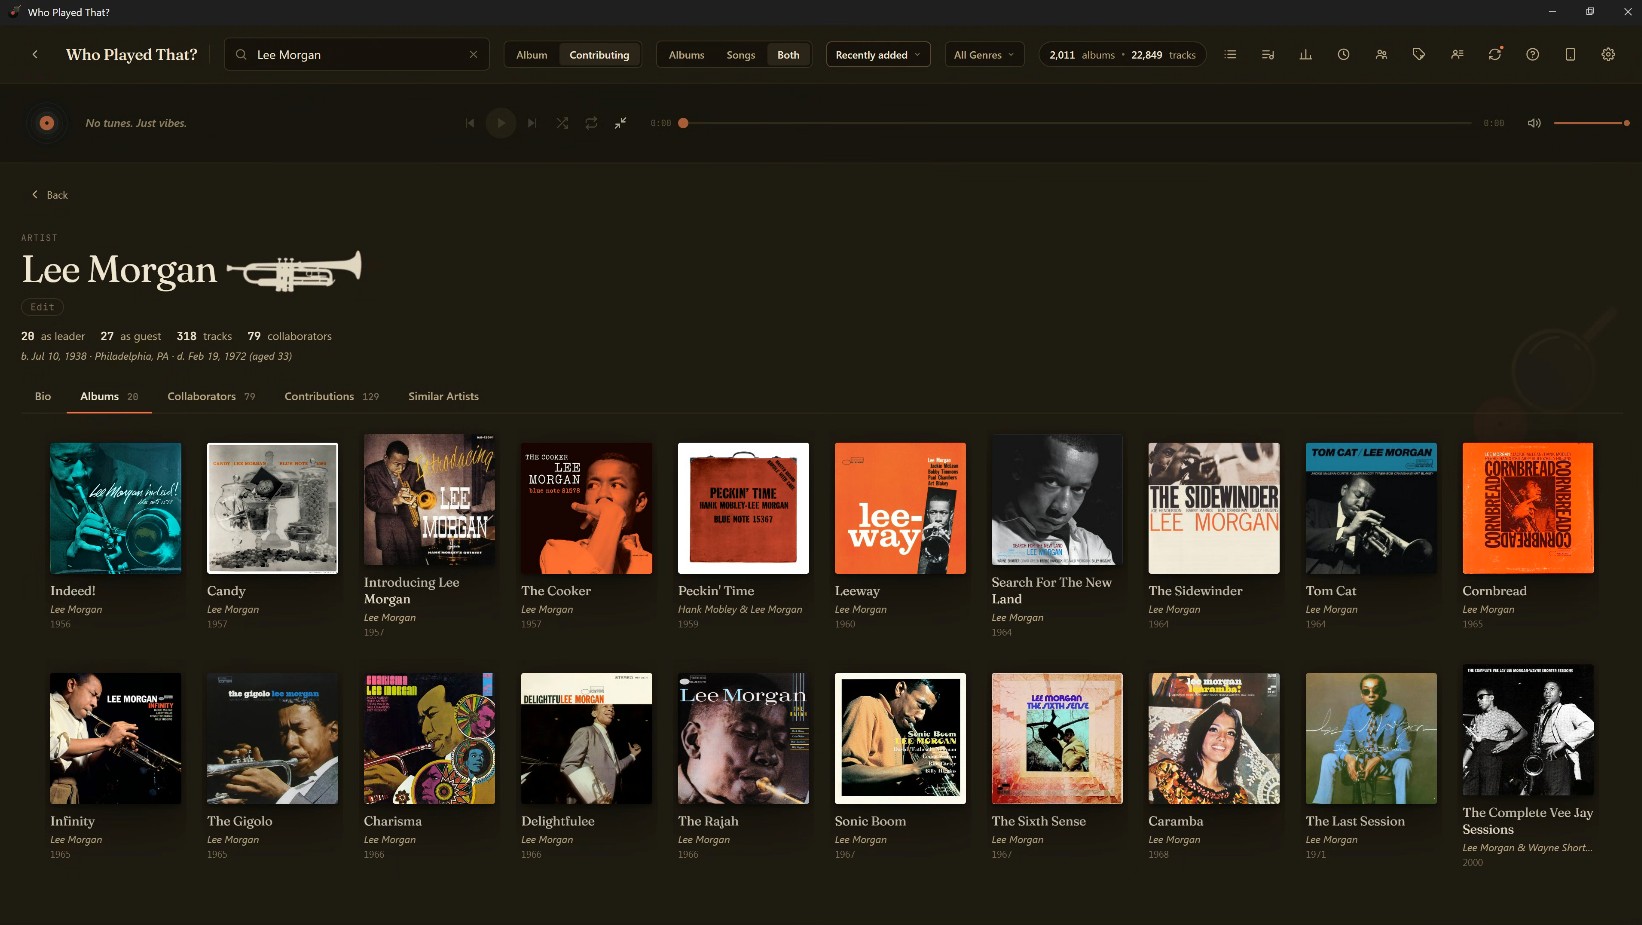The height and width of the screenshot is (925, 1642).
Task: Click the playback progress slider handle
Action: click(x=683, y=123)
